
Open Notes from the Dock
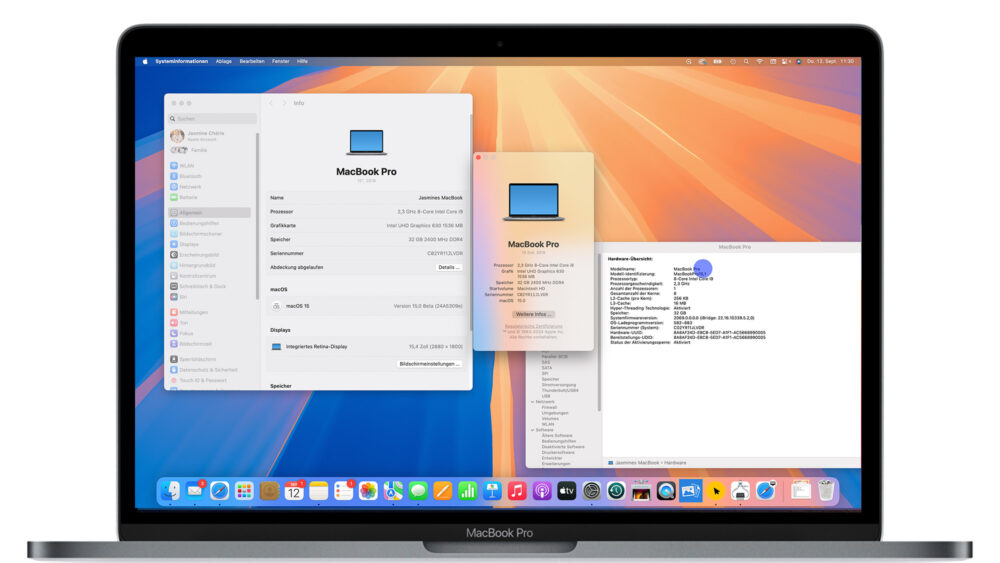point(318,490)
